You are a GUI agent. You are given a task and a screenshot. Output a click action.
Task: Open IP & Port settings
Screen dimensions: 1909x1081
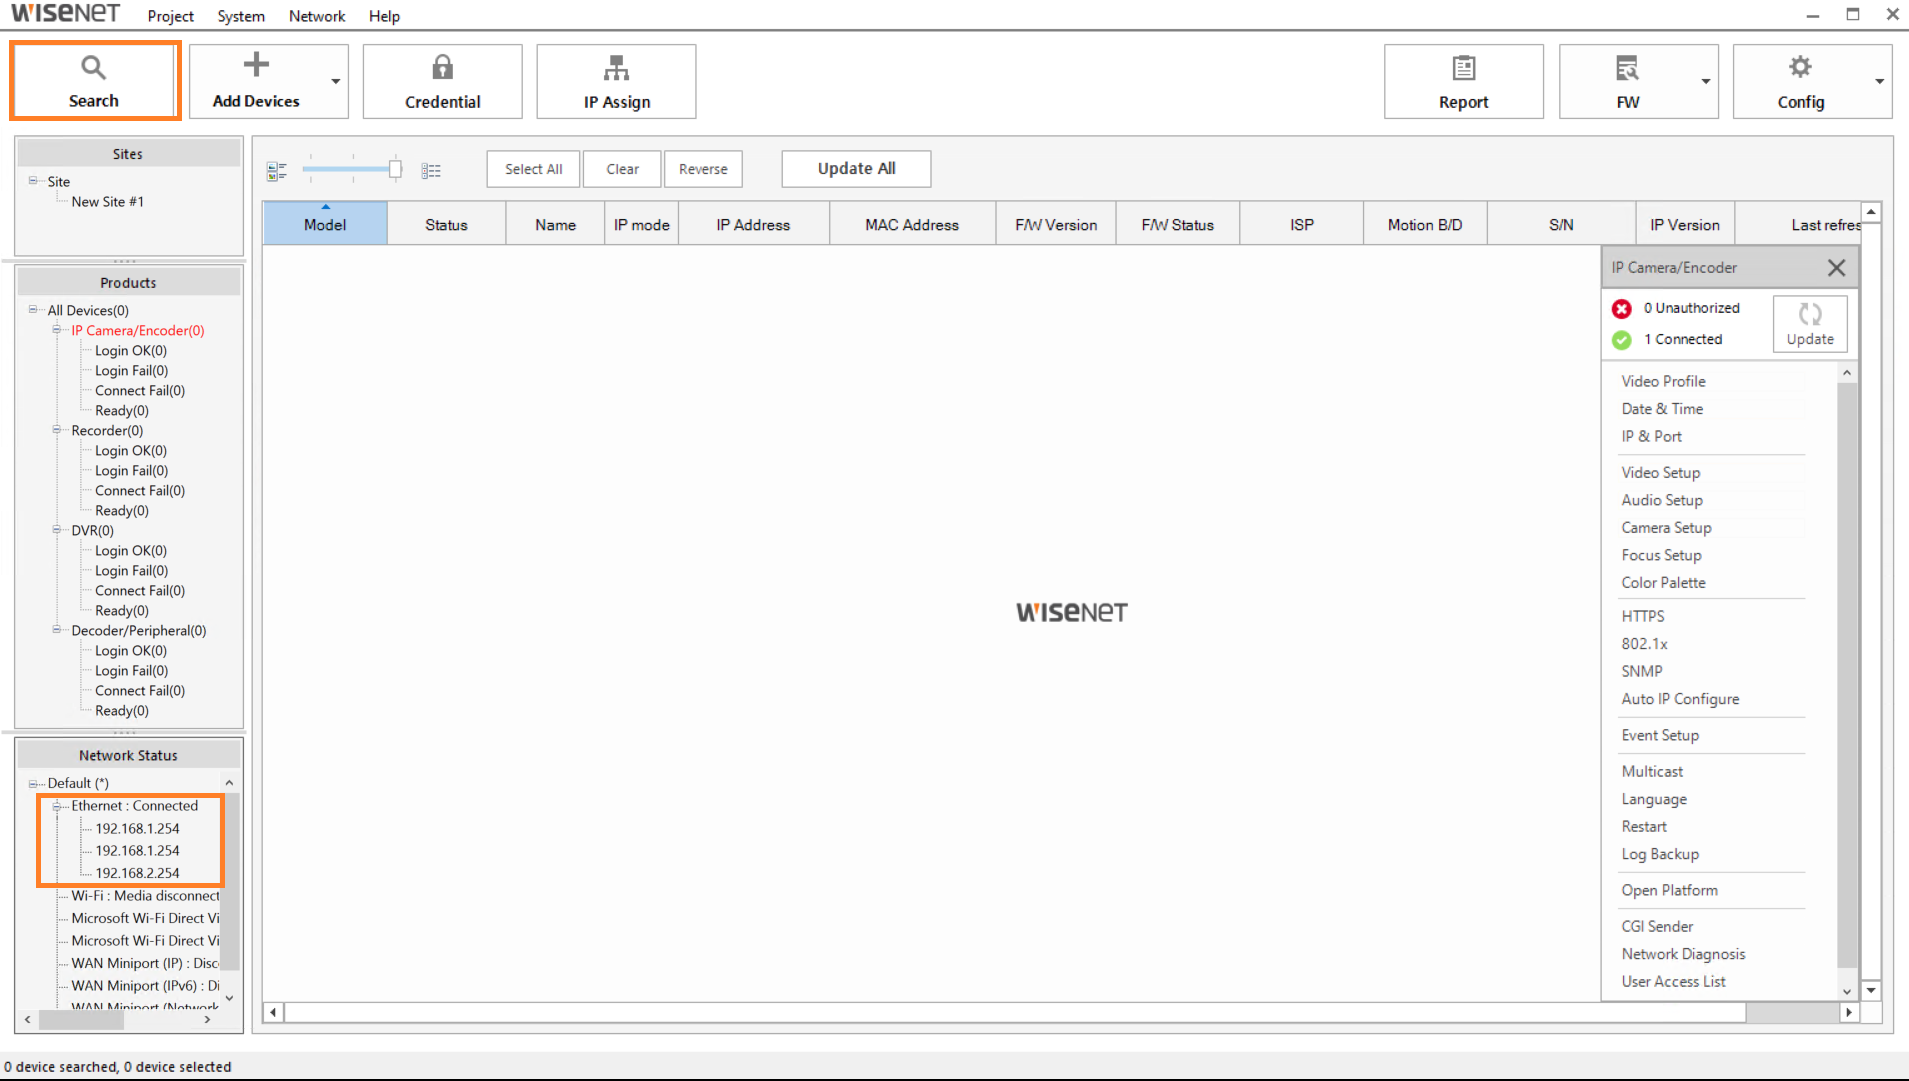1652,437
